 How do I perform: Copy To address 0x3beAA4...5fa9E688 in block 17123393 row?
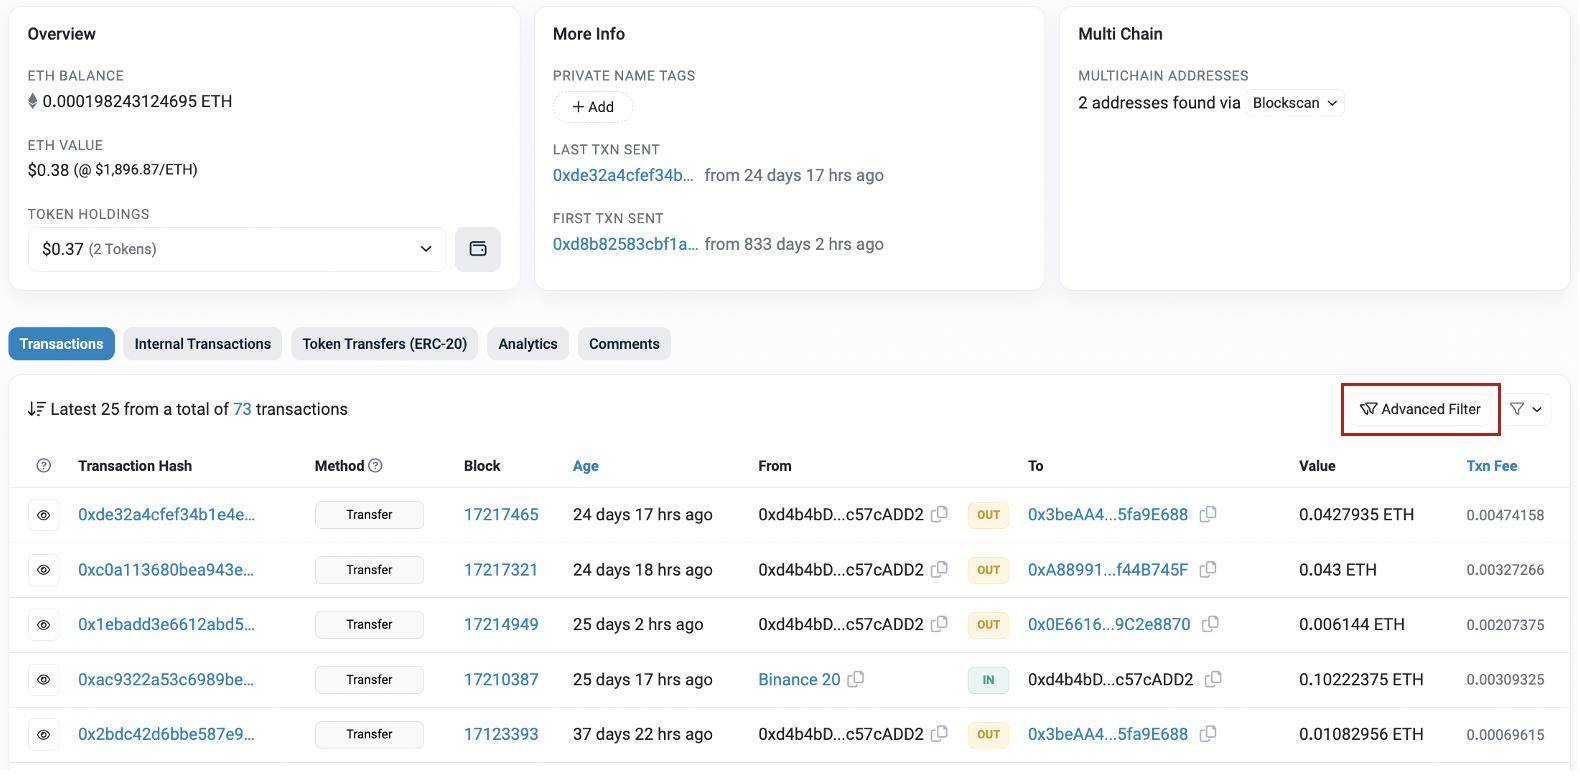coord(1208,734)
